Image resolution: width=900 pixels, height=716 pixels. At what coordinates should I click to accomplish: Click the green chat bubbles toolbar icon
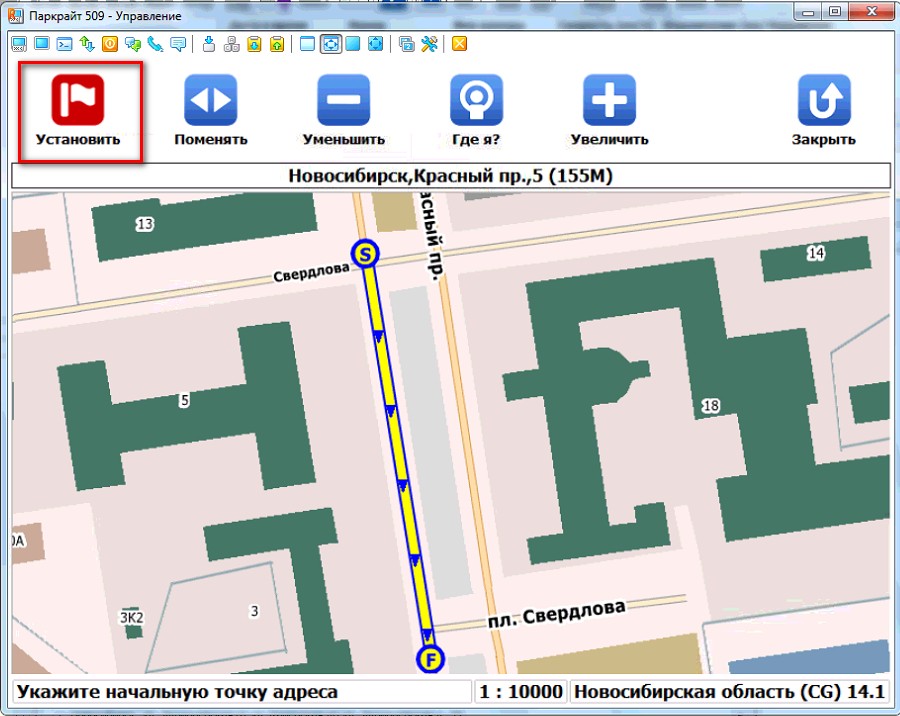pyautogui.click(x=132, y=44)
